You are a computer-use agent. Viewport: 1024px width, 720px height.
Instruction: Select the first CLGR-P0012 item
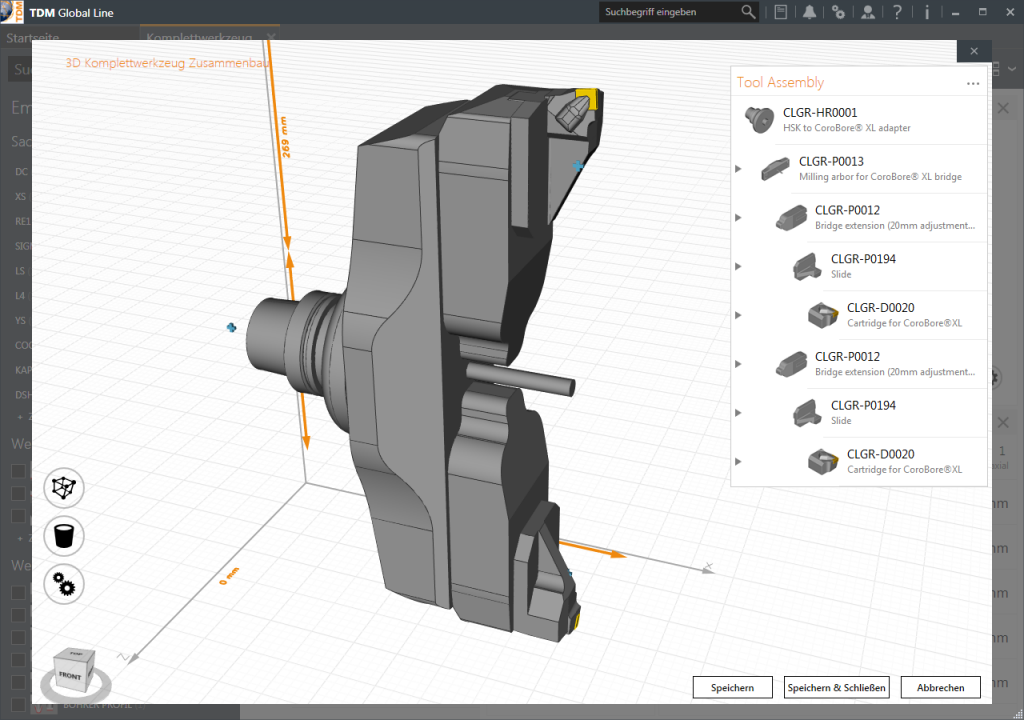click(x=859, y=218)
